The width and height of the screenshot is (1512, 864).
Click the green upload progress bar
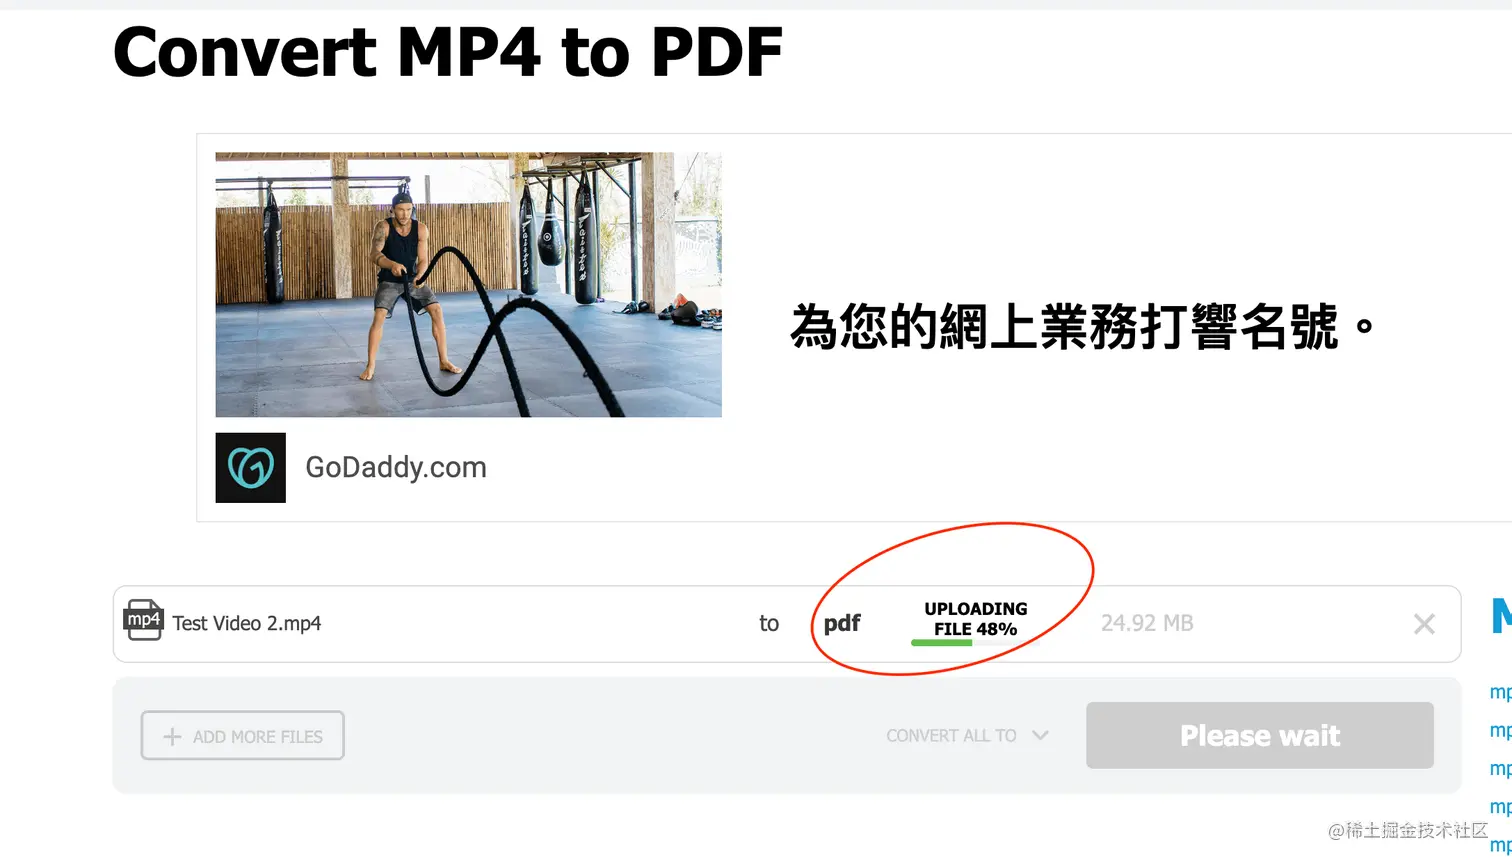[941, 642]
